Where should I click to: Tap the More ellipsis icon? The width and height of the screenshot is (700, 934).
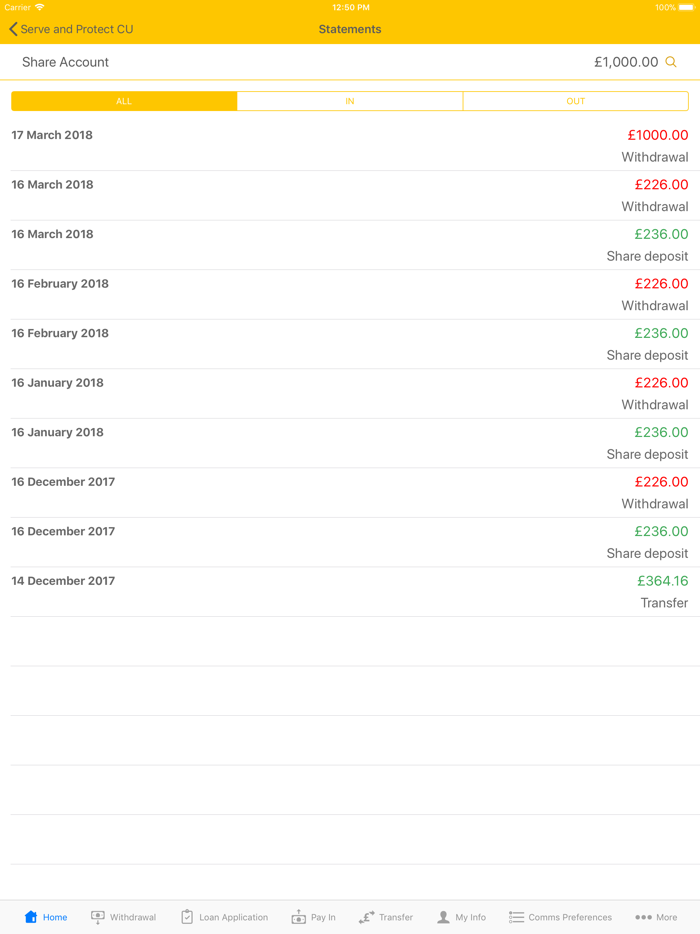[x=643, y=917]
